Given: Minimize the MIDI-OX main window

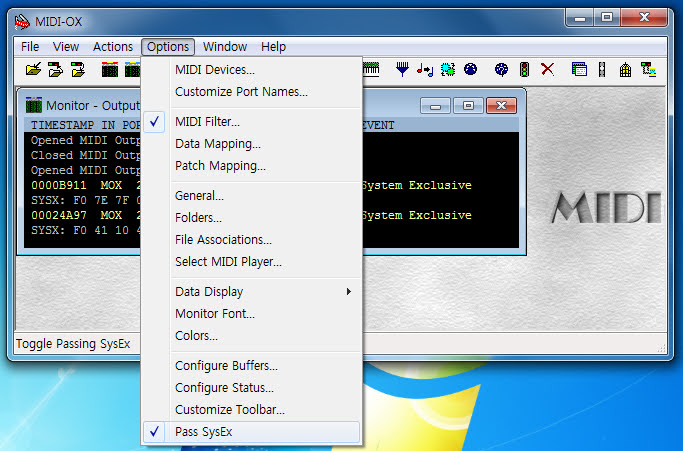Looking at the screenshot, I should pos(580,17).
